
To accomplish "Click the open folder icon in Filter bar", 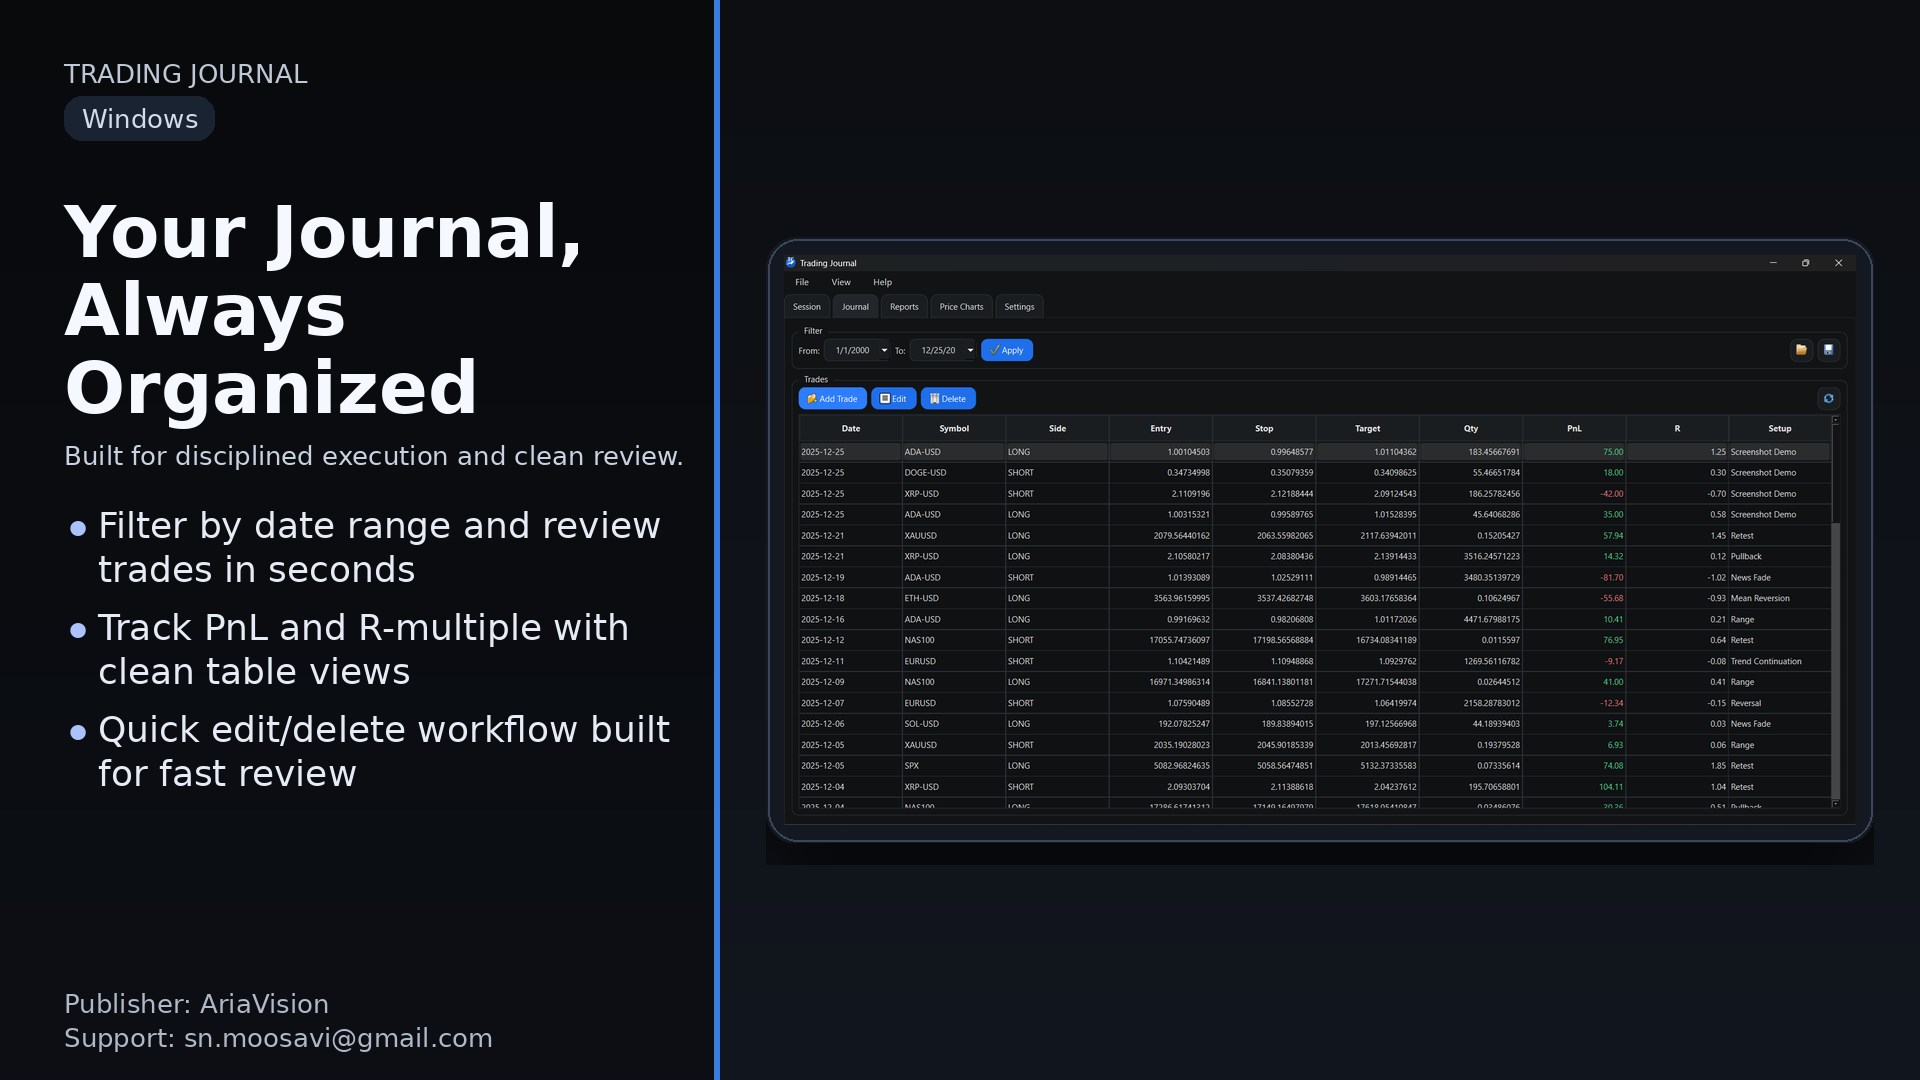I will coord(1801,350).
